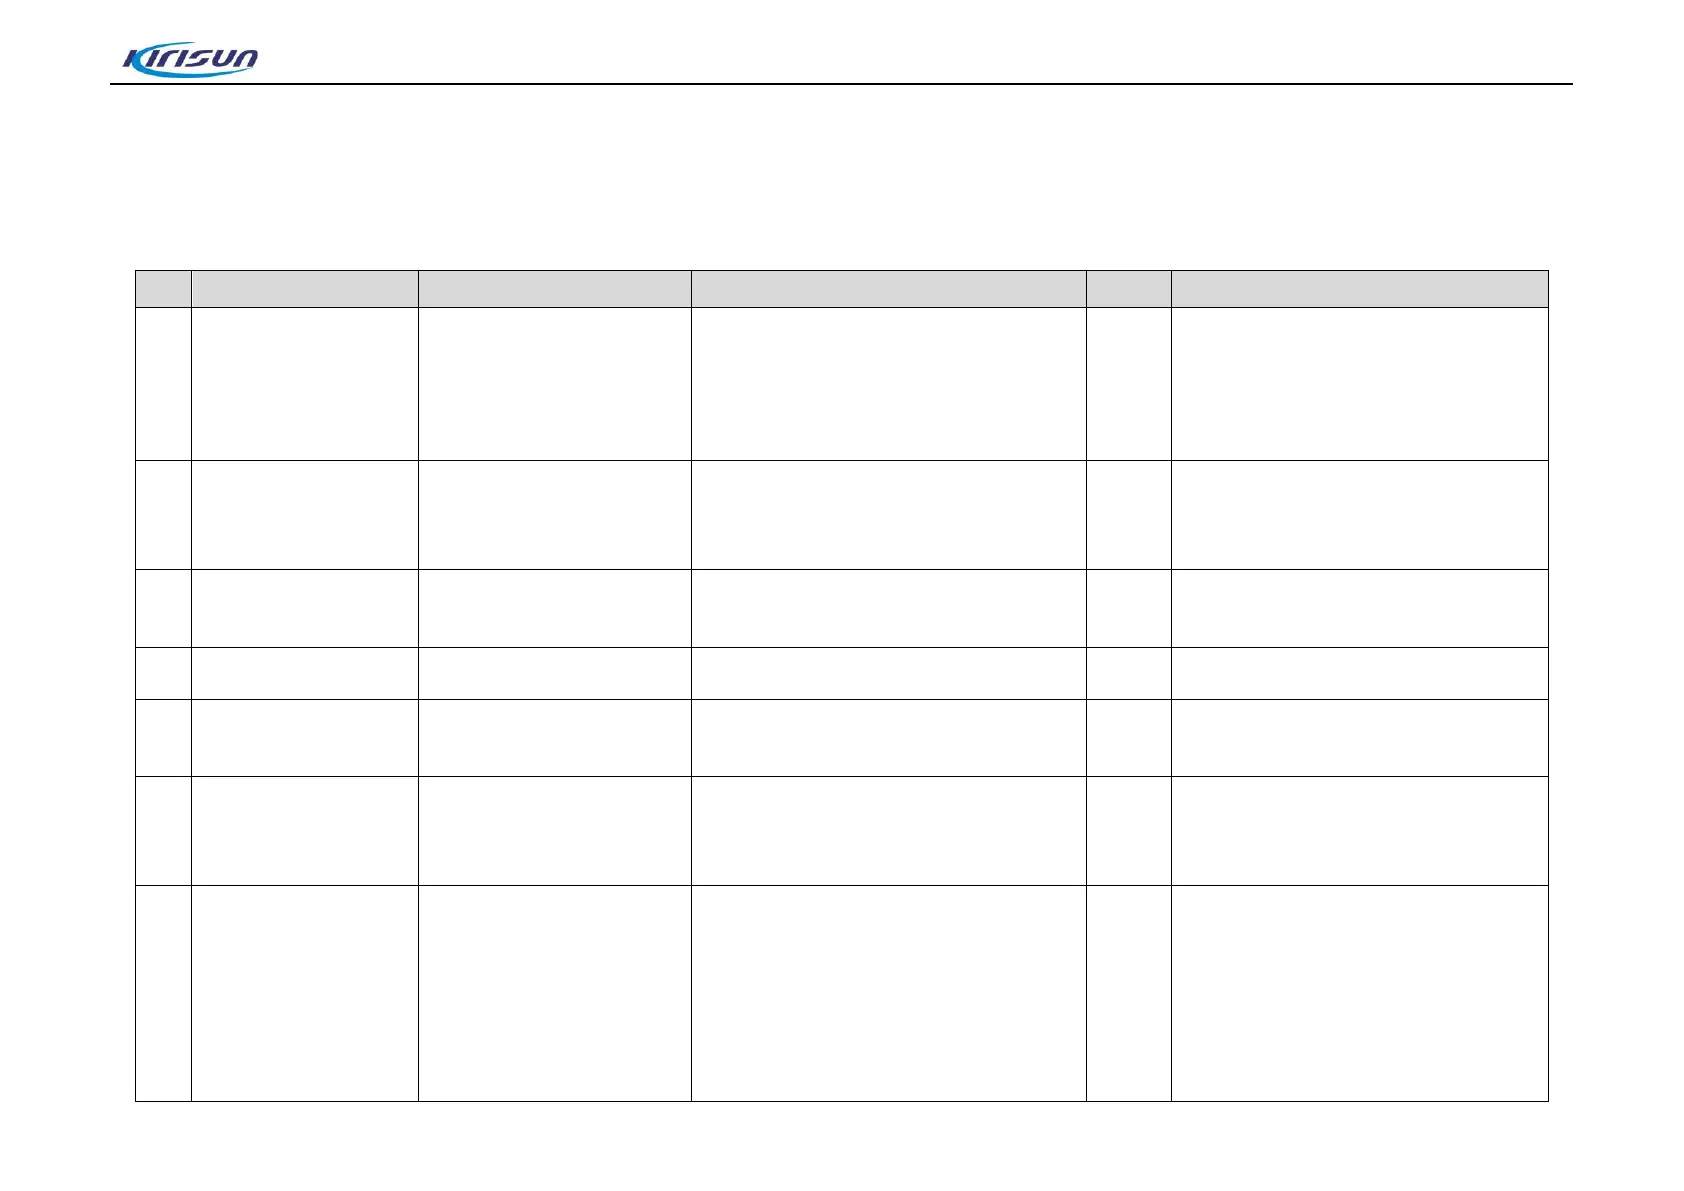The image size is (1684, 1191).
Task: Select the widest gray header cell in the fourth column
Action: (x=888, y=289)
